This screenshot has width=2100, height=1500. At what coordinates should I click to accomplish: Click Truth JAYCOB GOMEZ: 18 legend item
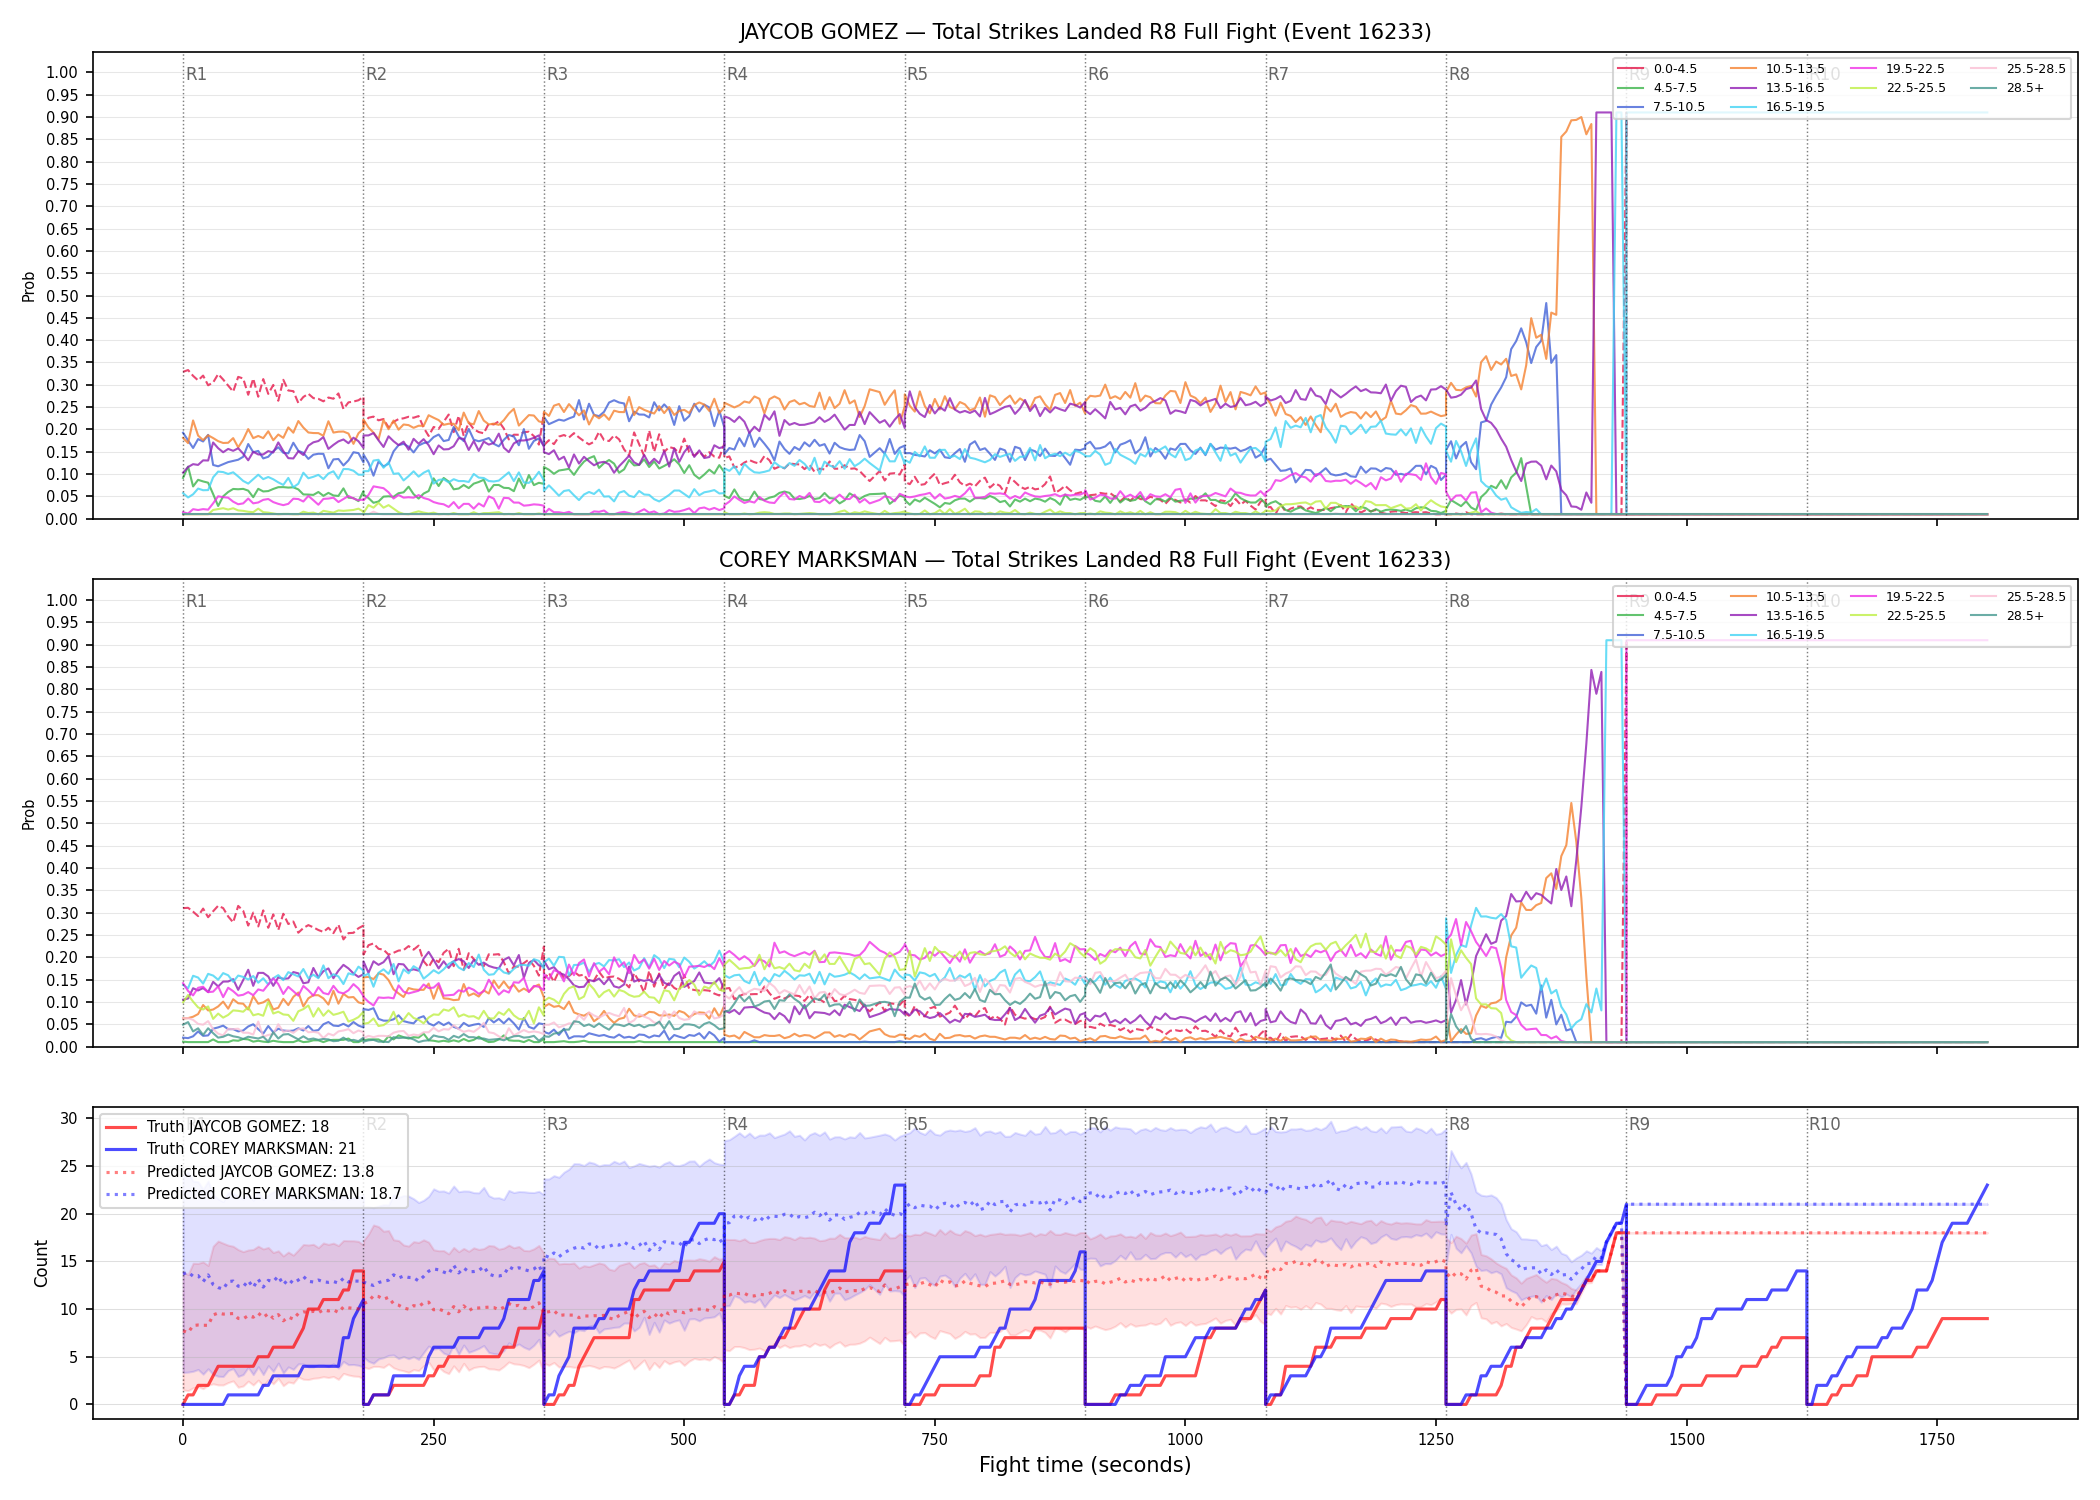(217, 1127)
